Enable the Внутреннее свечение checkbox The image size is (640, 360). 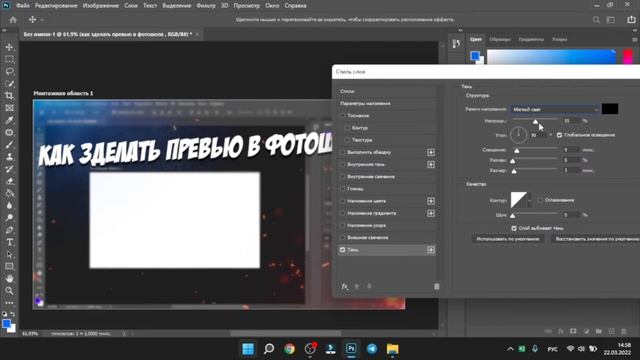pyautogui.click(x=343, y=177)
